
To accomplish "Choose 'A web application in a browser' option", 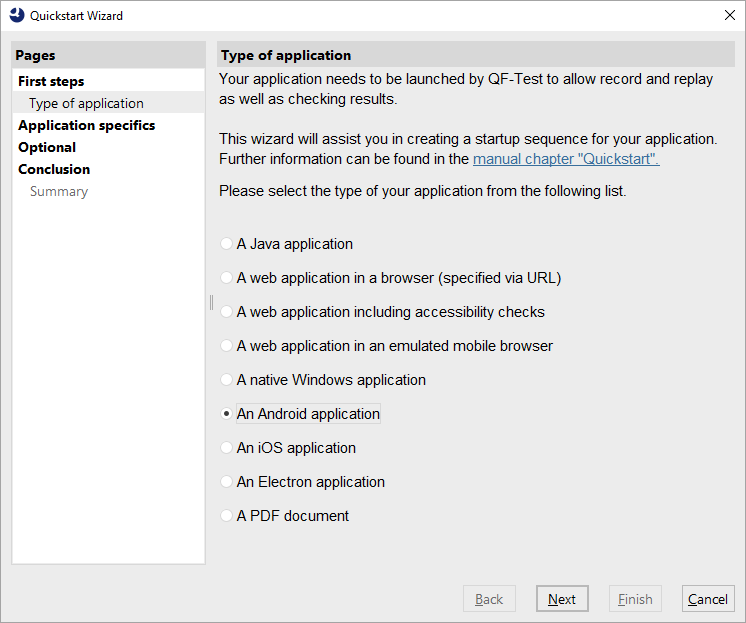I will [227, 278].
